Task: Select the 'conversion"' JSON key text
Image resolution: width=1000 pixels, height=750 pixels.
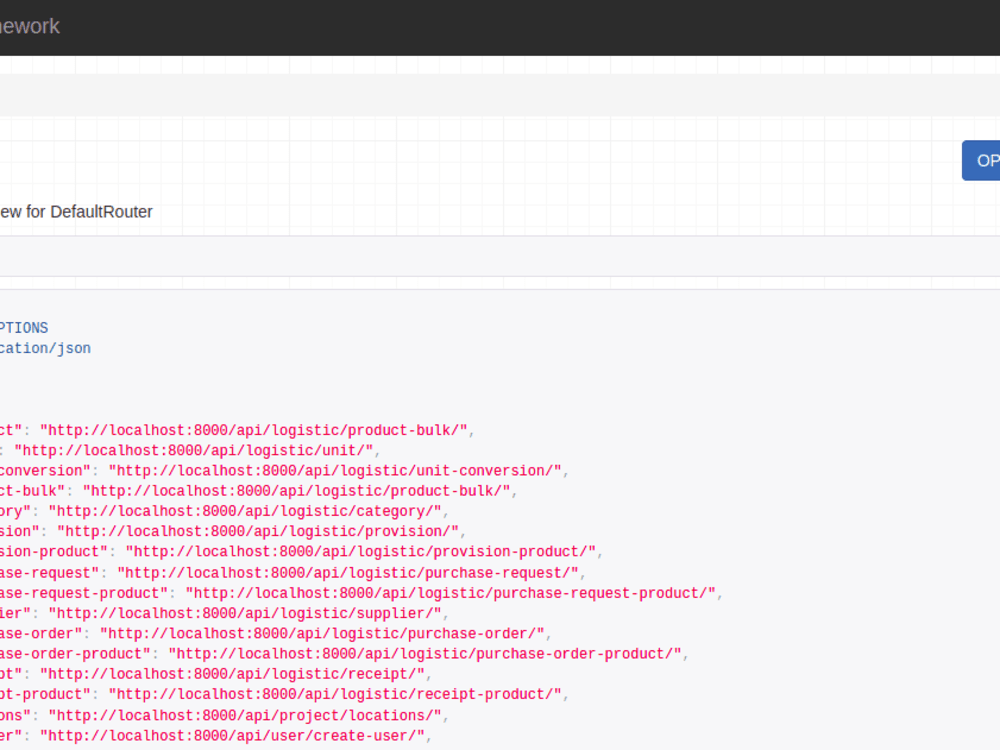Action: pyautogui.click(x=45, y=471)
